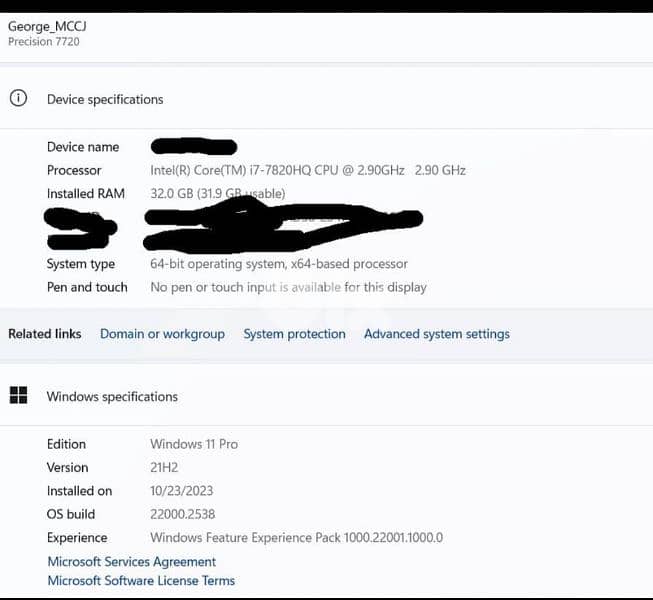653x600 pixels.
Task: Click the Windows logo beside Windows specifications
Action: point(18,395)
